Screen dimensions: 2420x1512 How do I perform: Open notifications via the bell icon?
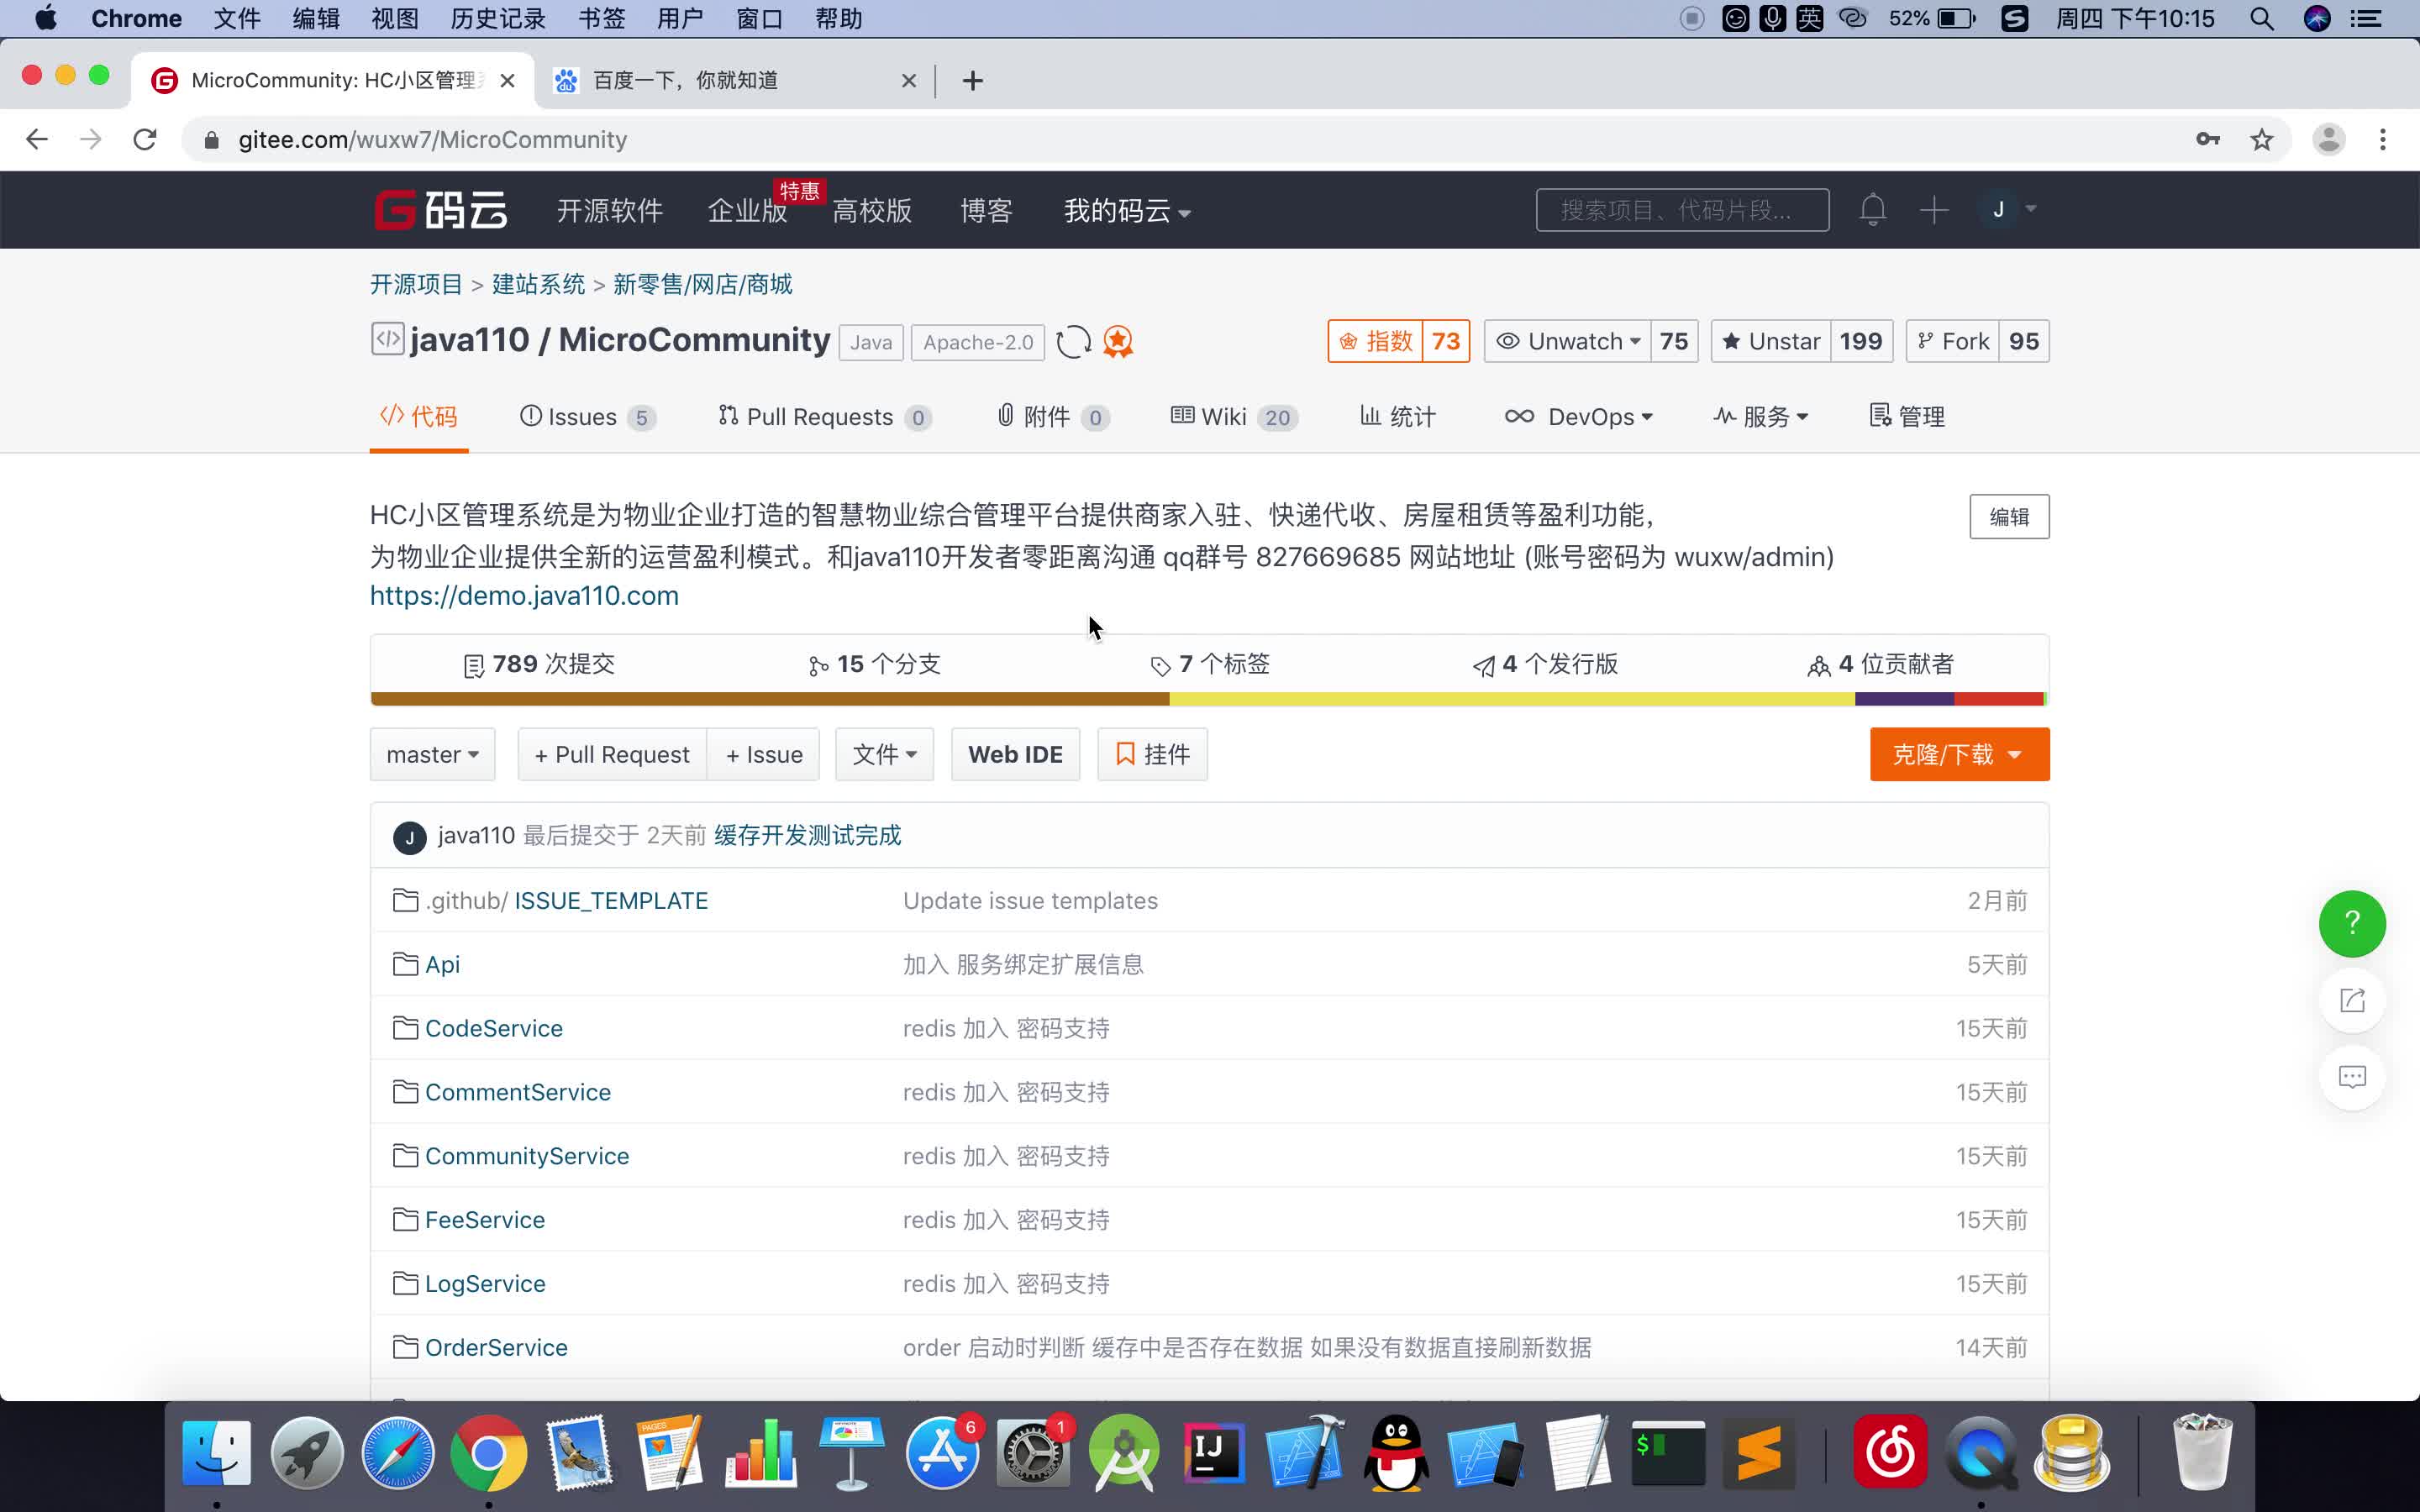tap(1872, 210)
